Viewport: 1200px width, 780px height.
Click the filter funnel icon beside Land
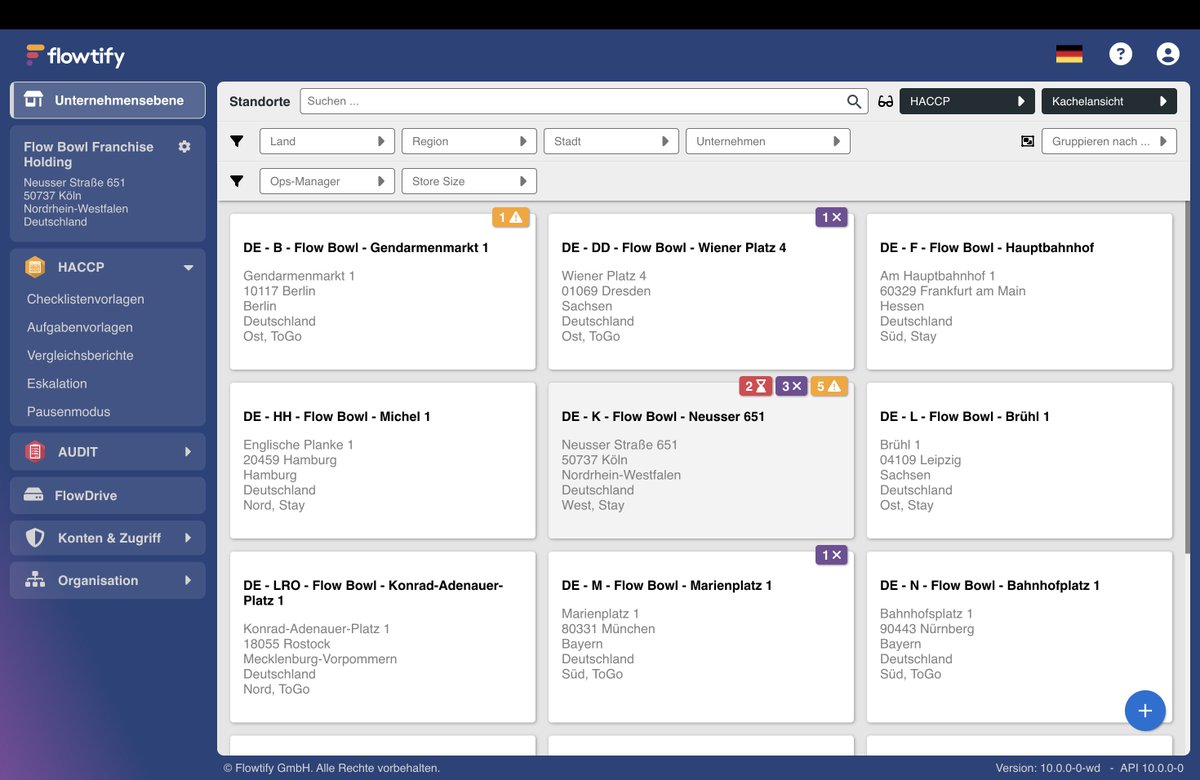point(237,141)
